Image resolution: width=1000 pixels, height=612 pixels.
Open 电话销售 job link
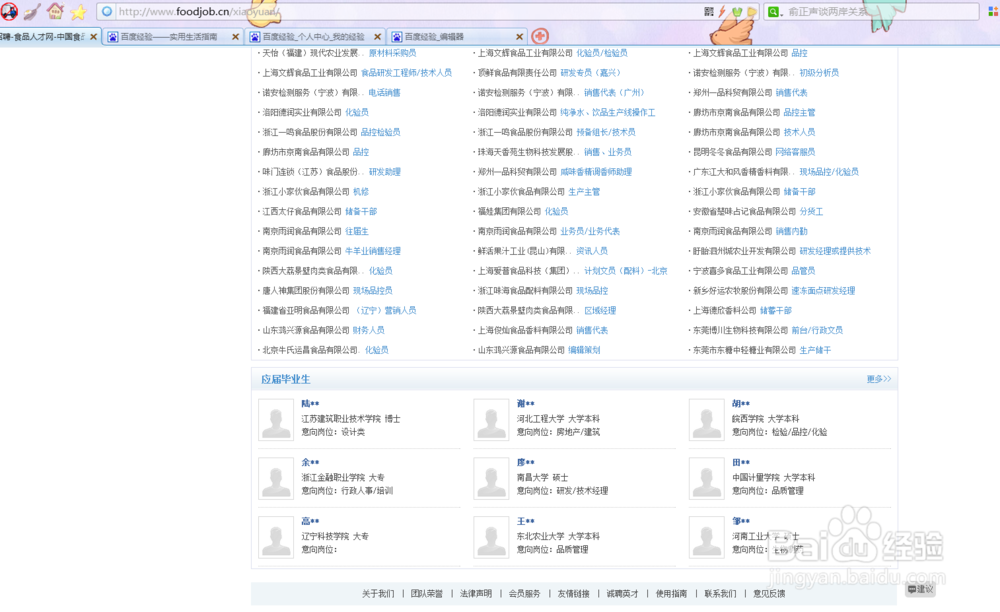click(x=385, y=92)
